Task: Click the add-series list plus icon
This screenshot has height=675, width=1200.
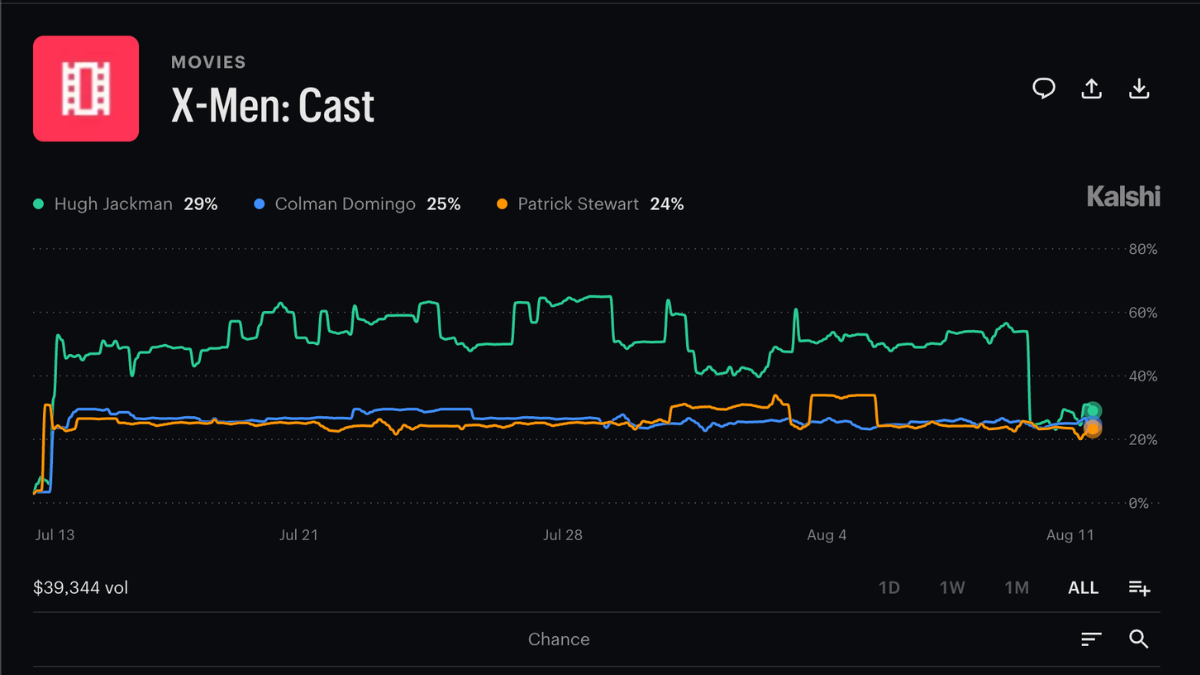Action: coord(1139,587)
